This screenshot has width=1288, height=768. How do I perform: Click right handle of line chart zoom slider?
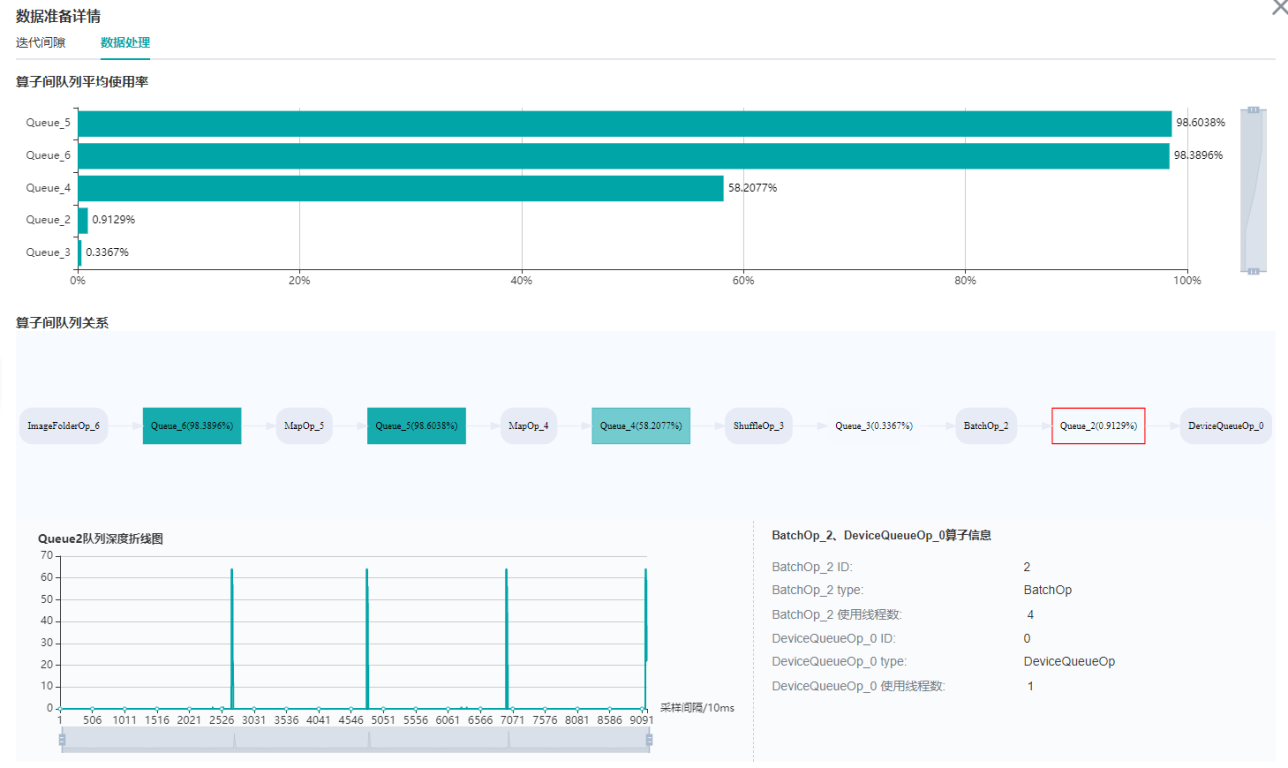coord(649,740)
